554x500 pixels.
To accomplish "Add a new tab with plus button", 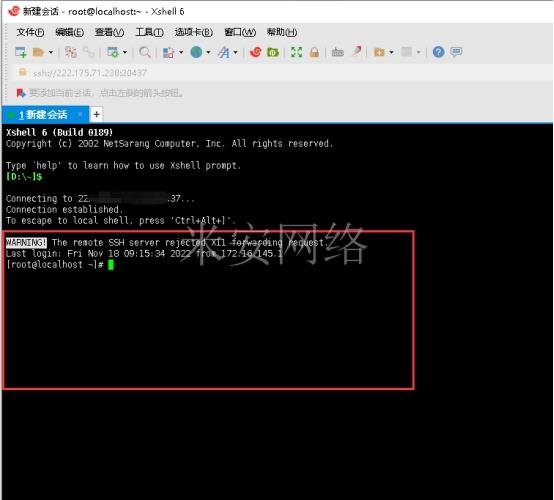I will tap(96, 114).
